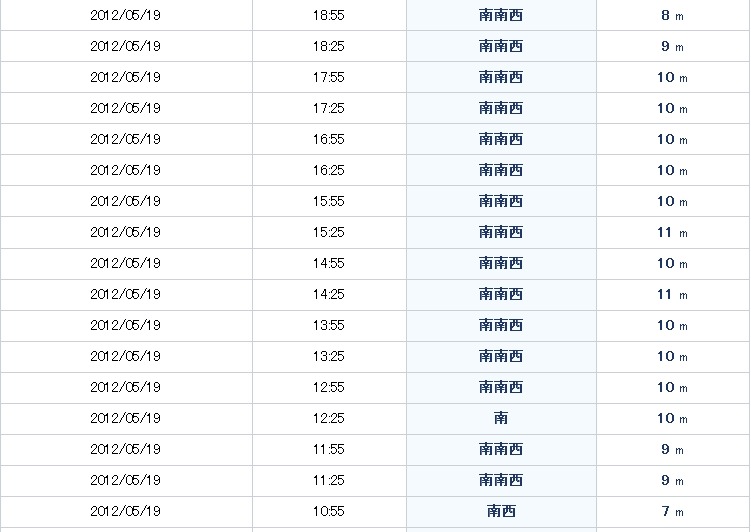The image size is (751, 532).
Task: Select the 14:55 time cell
Action: click(x=329, y=263)
